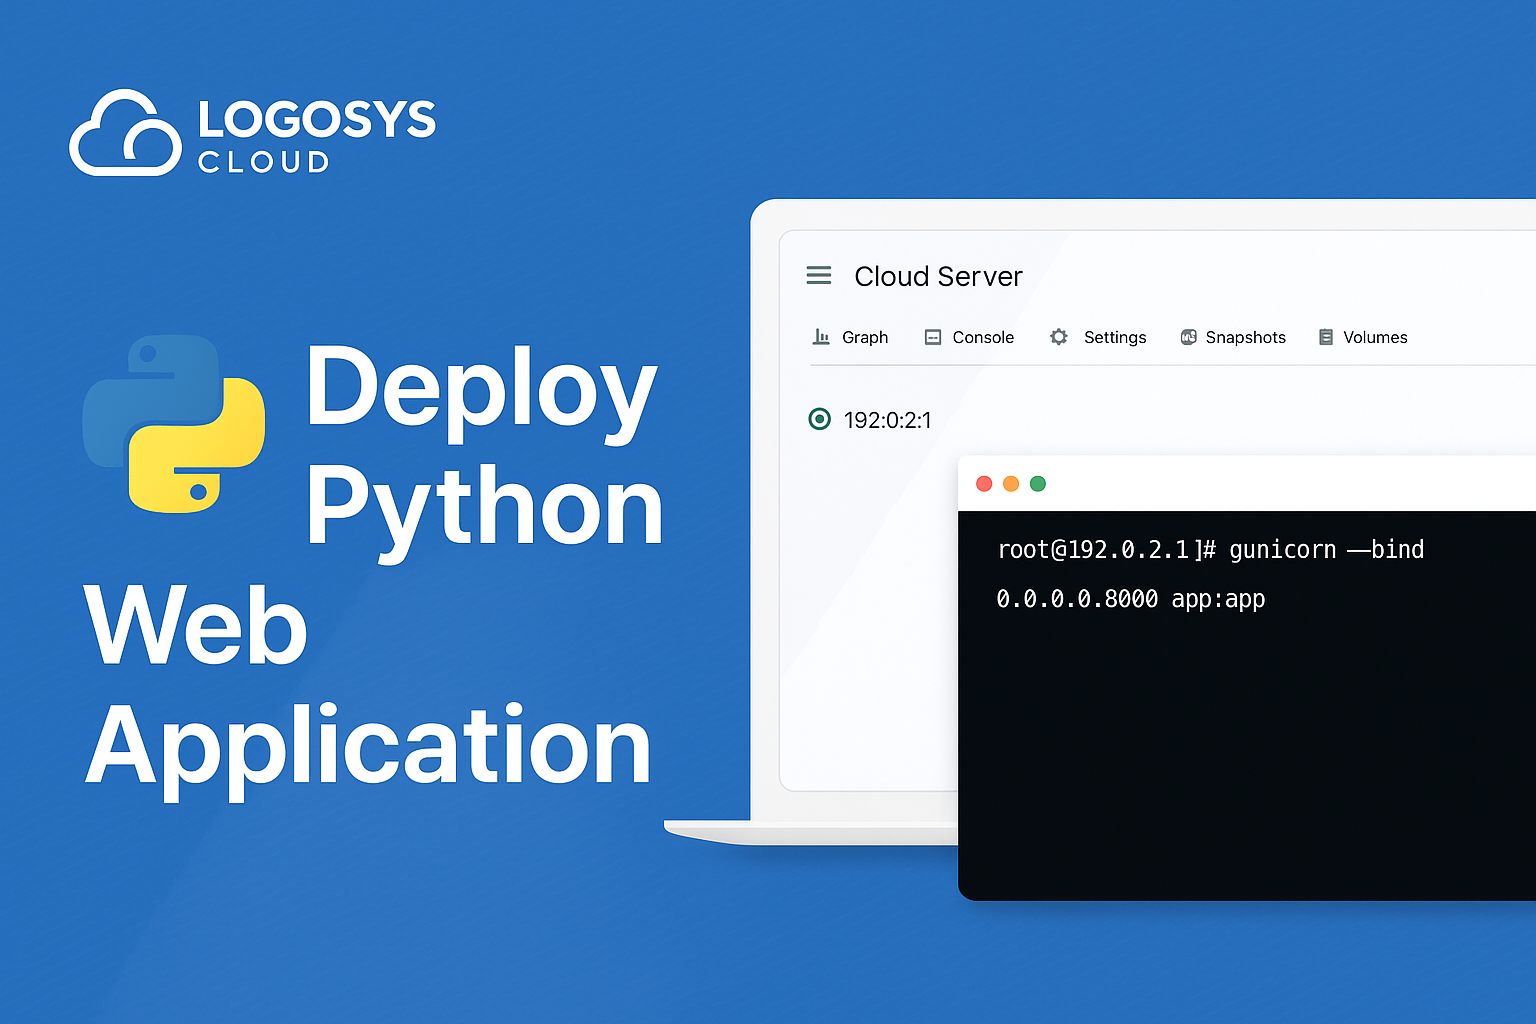Click the Cloud Server title text
This screenshot has width=1536, height=1024.
[938, 276]
